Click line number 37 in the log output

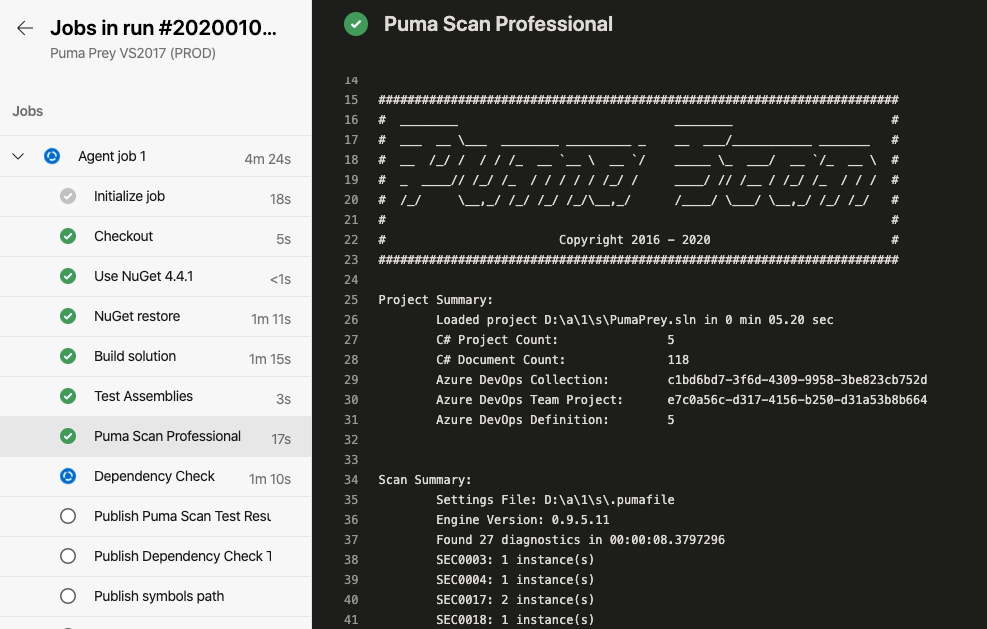(351, 539)
